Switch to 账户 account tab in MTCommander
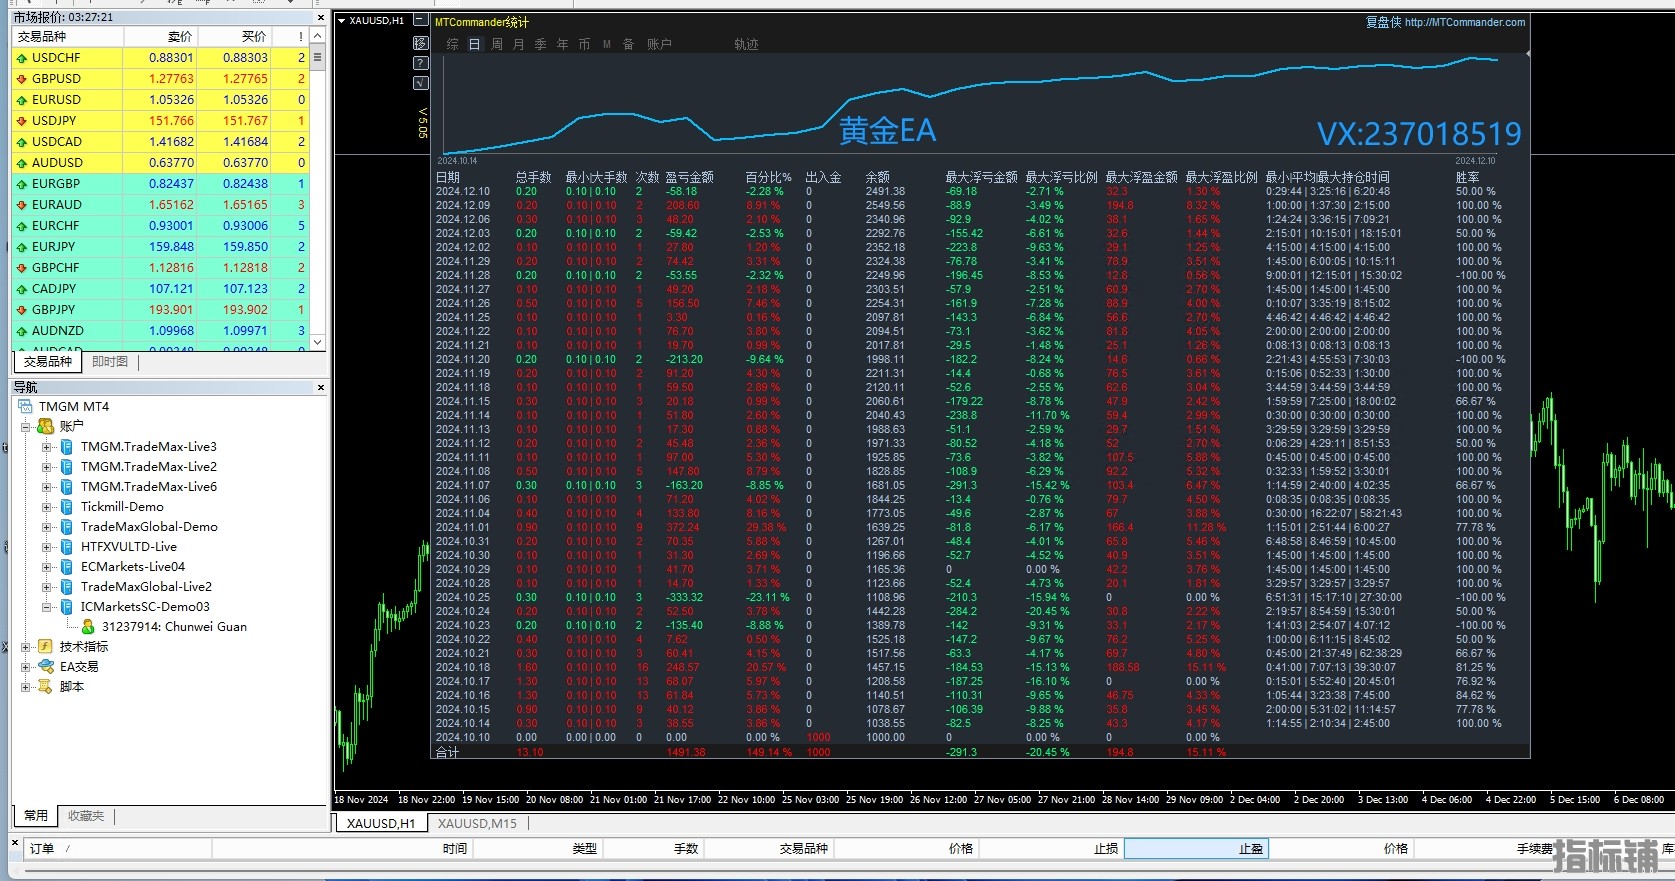This screenshot has width=1675, height=881. tap(659, 44)
